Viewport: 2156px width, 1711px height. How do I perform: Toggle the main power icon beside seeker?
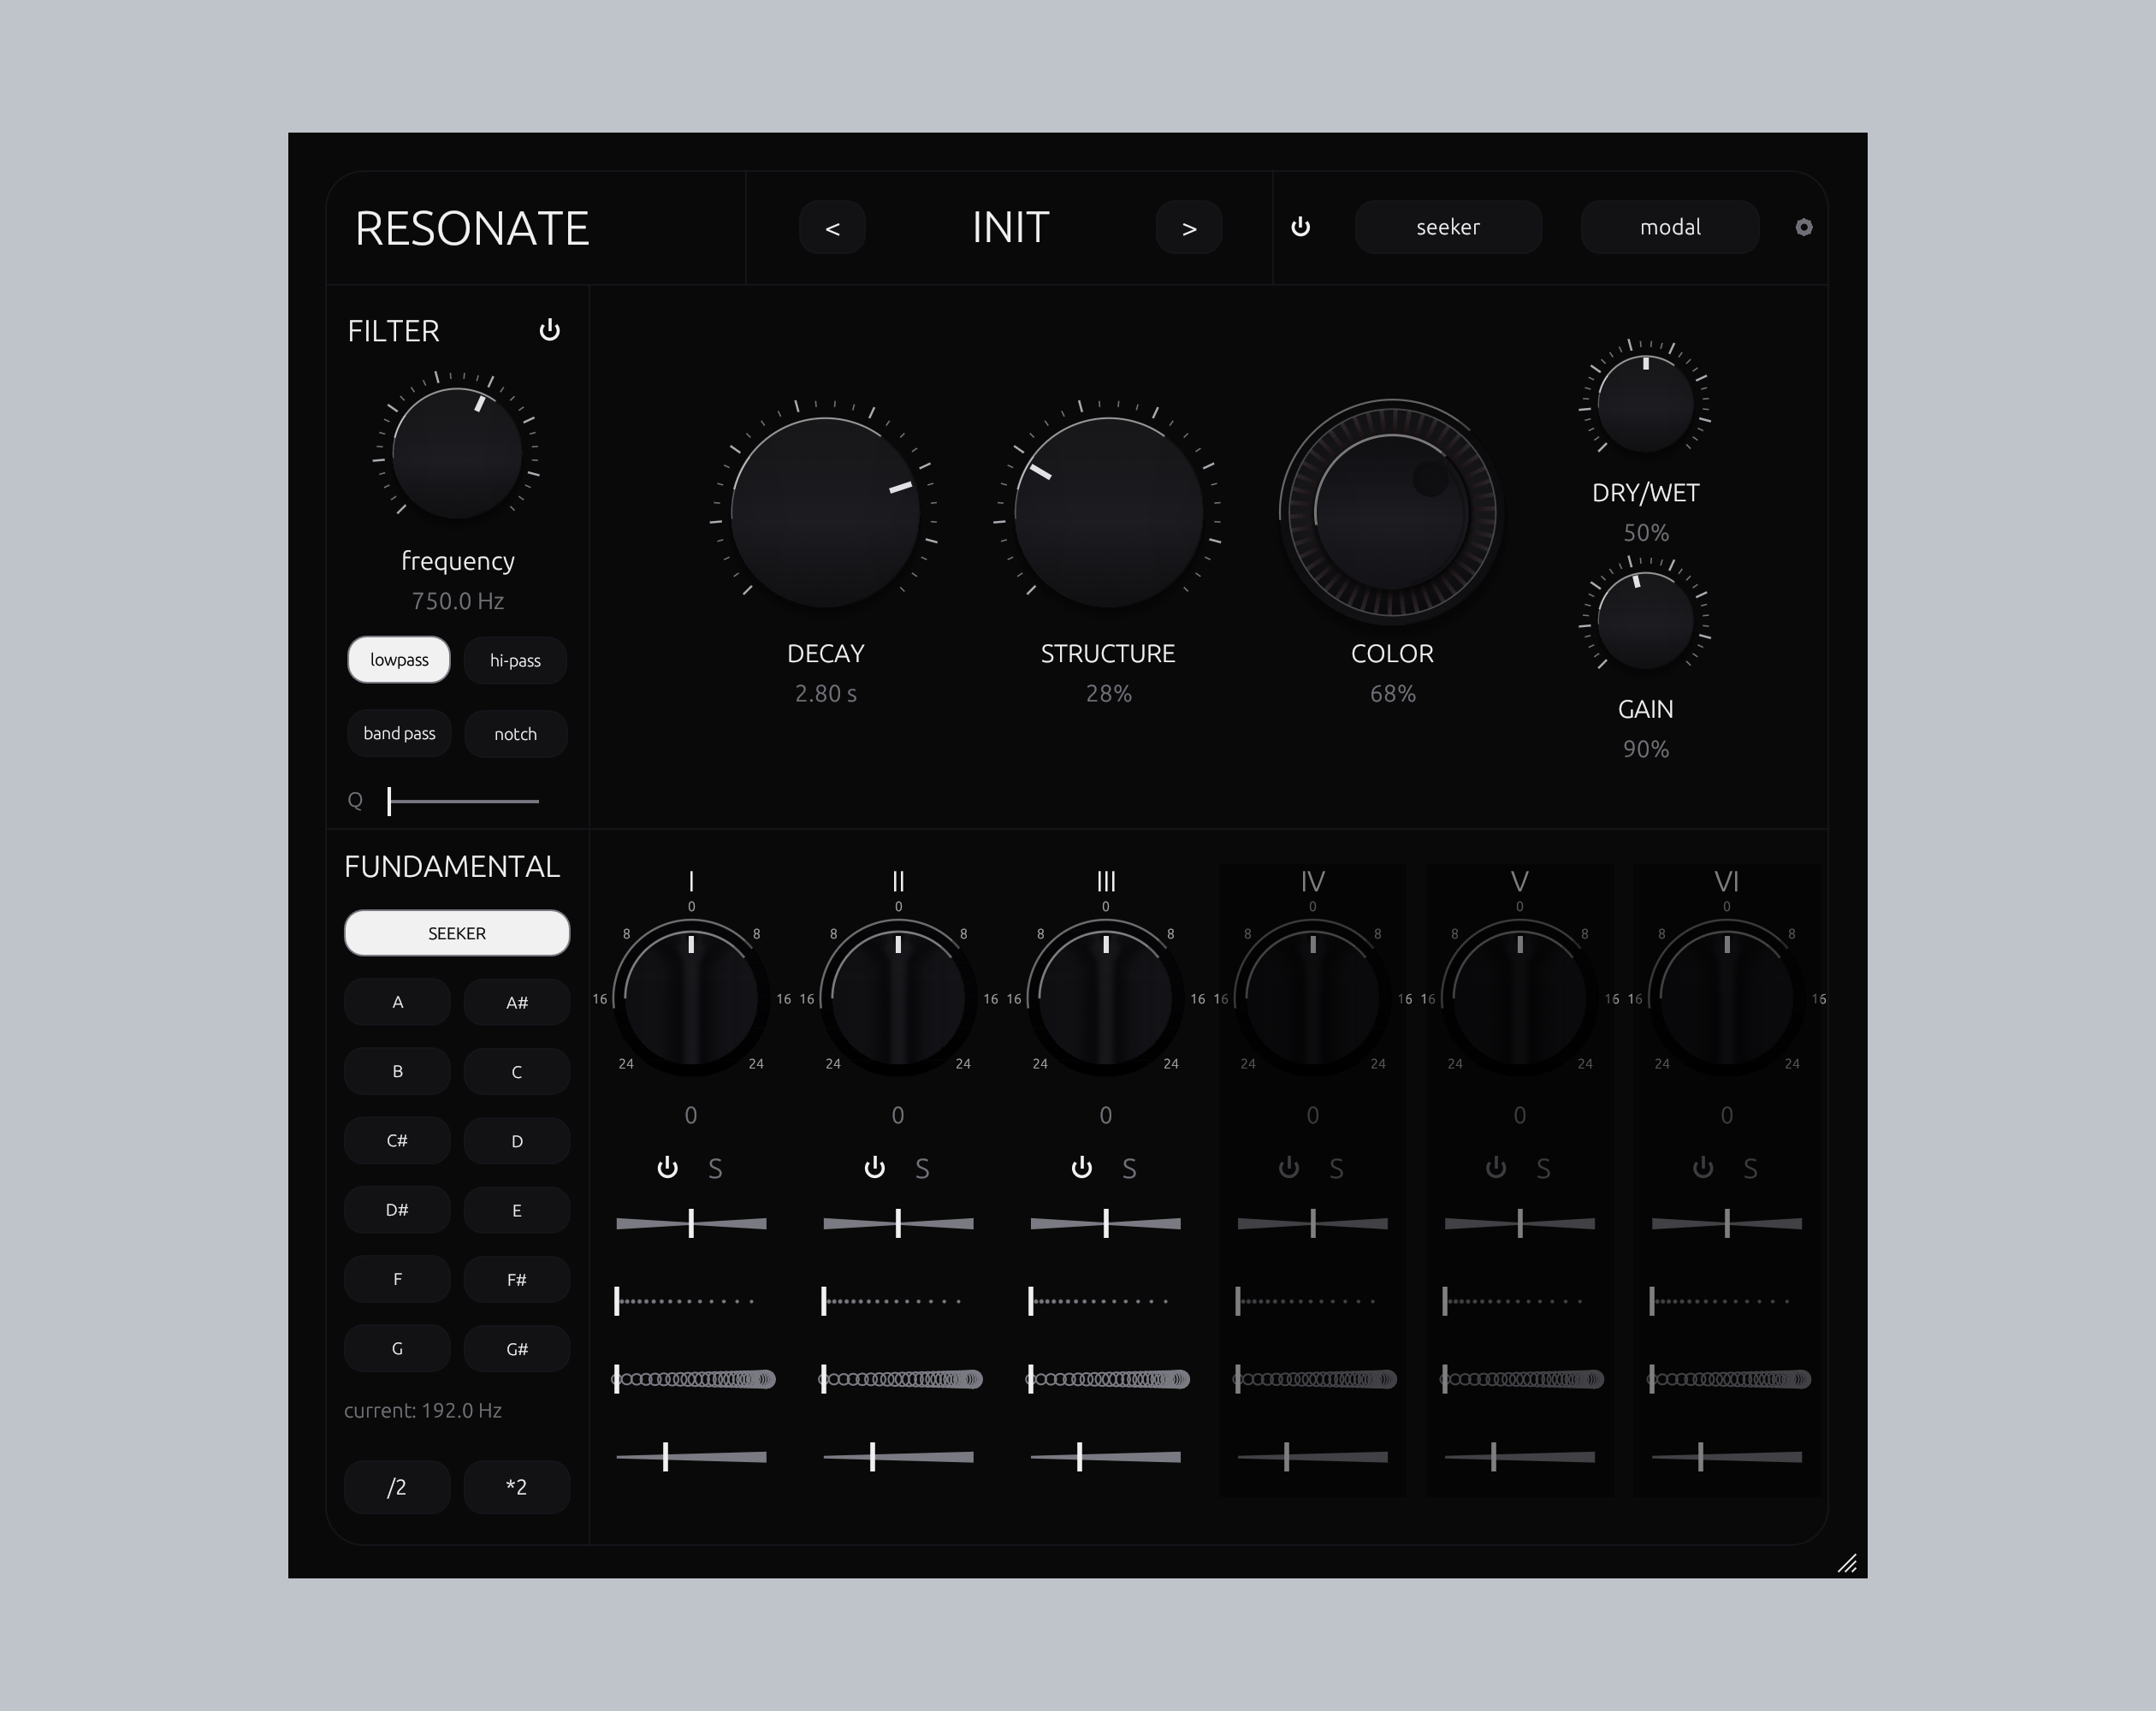1300,227
